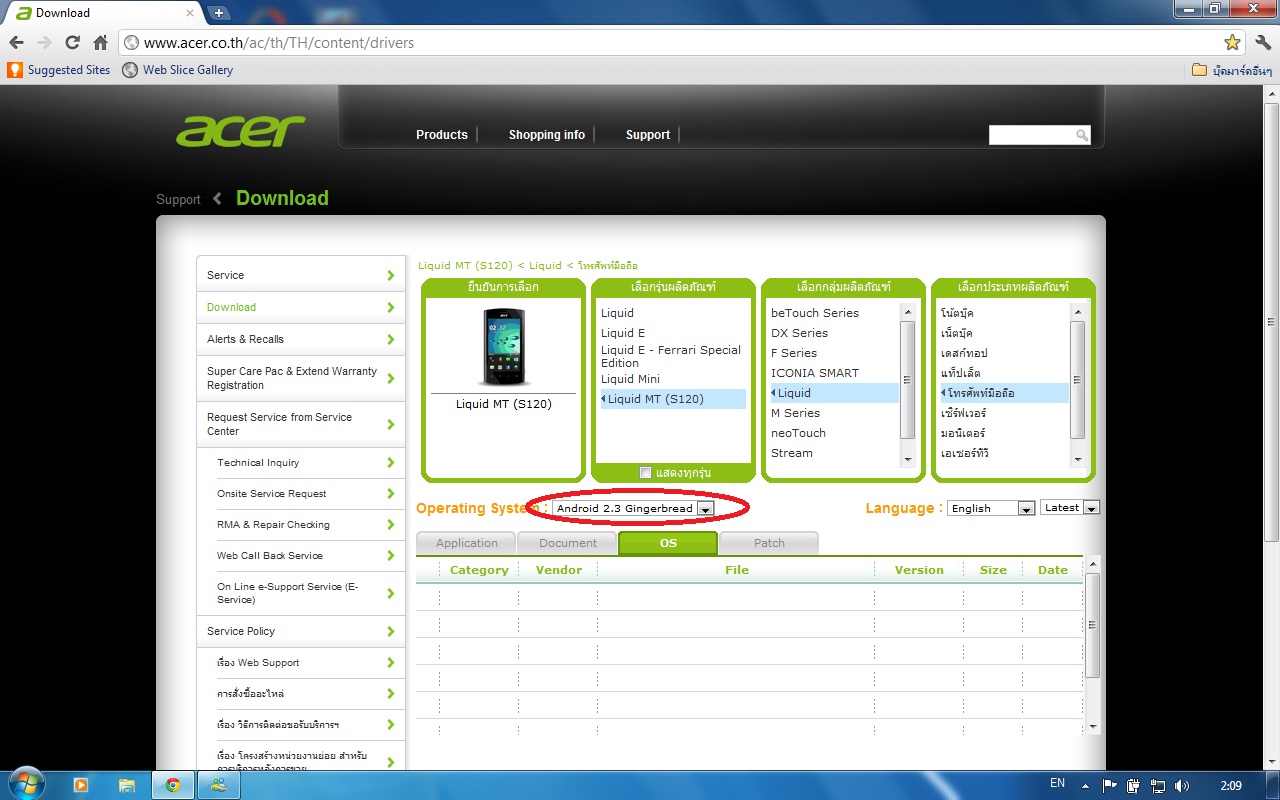Select neoTouch group
The width and height of the screenshot is (1280, 800).
pyautogui.click(x=798, y=433)
